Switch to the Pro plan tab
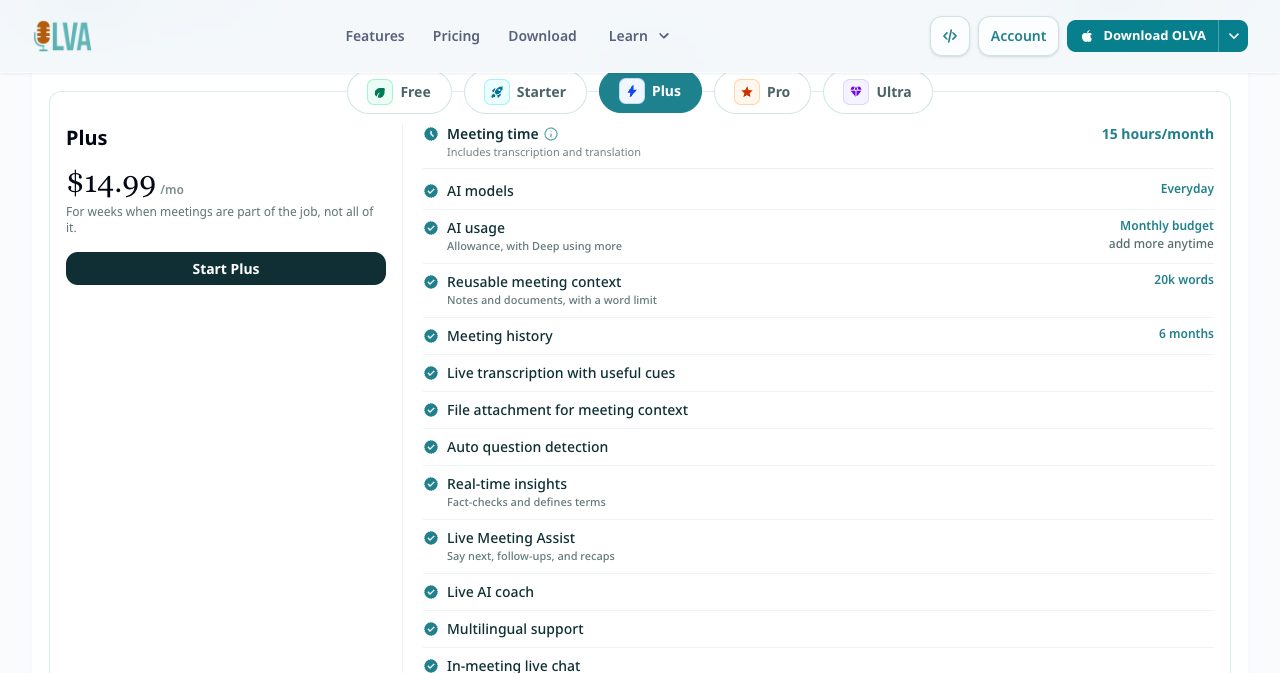 click(762, 92)
